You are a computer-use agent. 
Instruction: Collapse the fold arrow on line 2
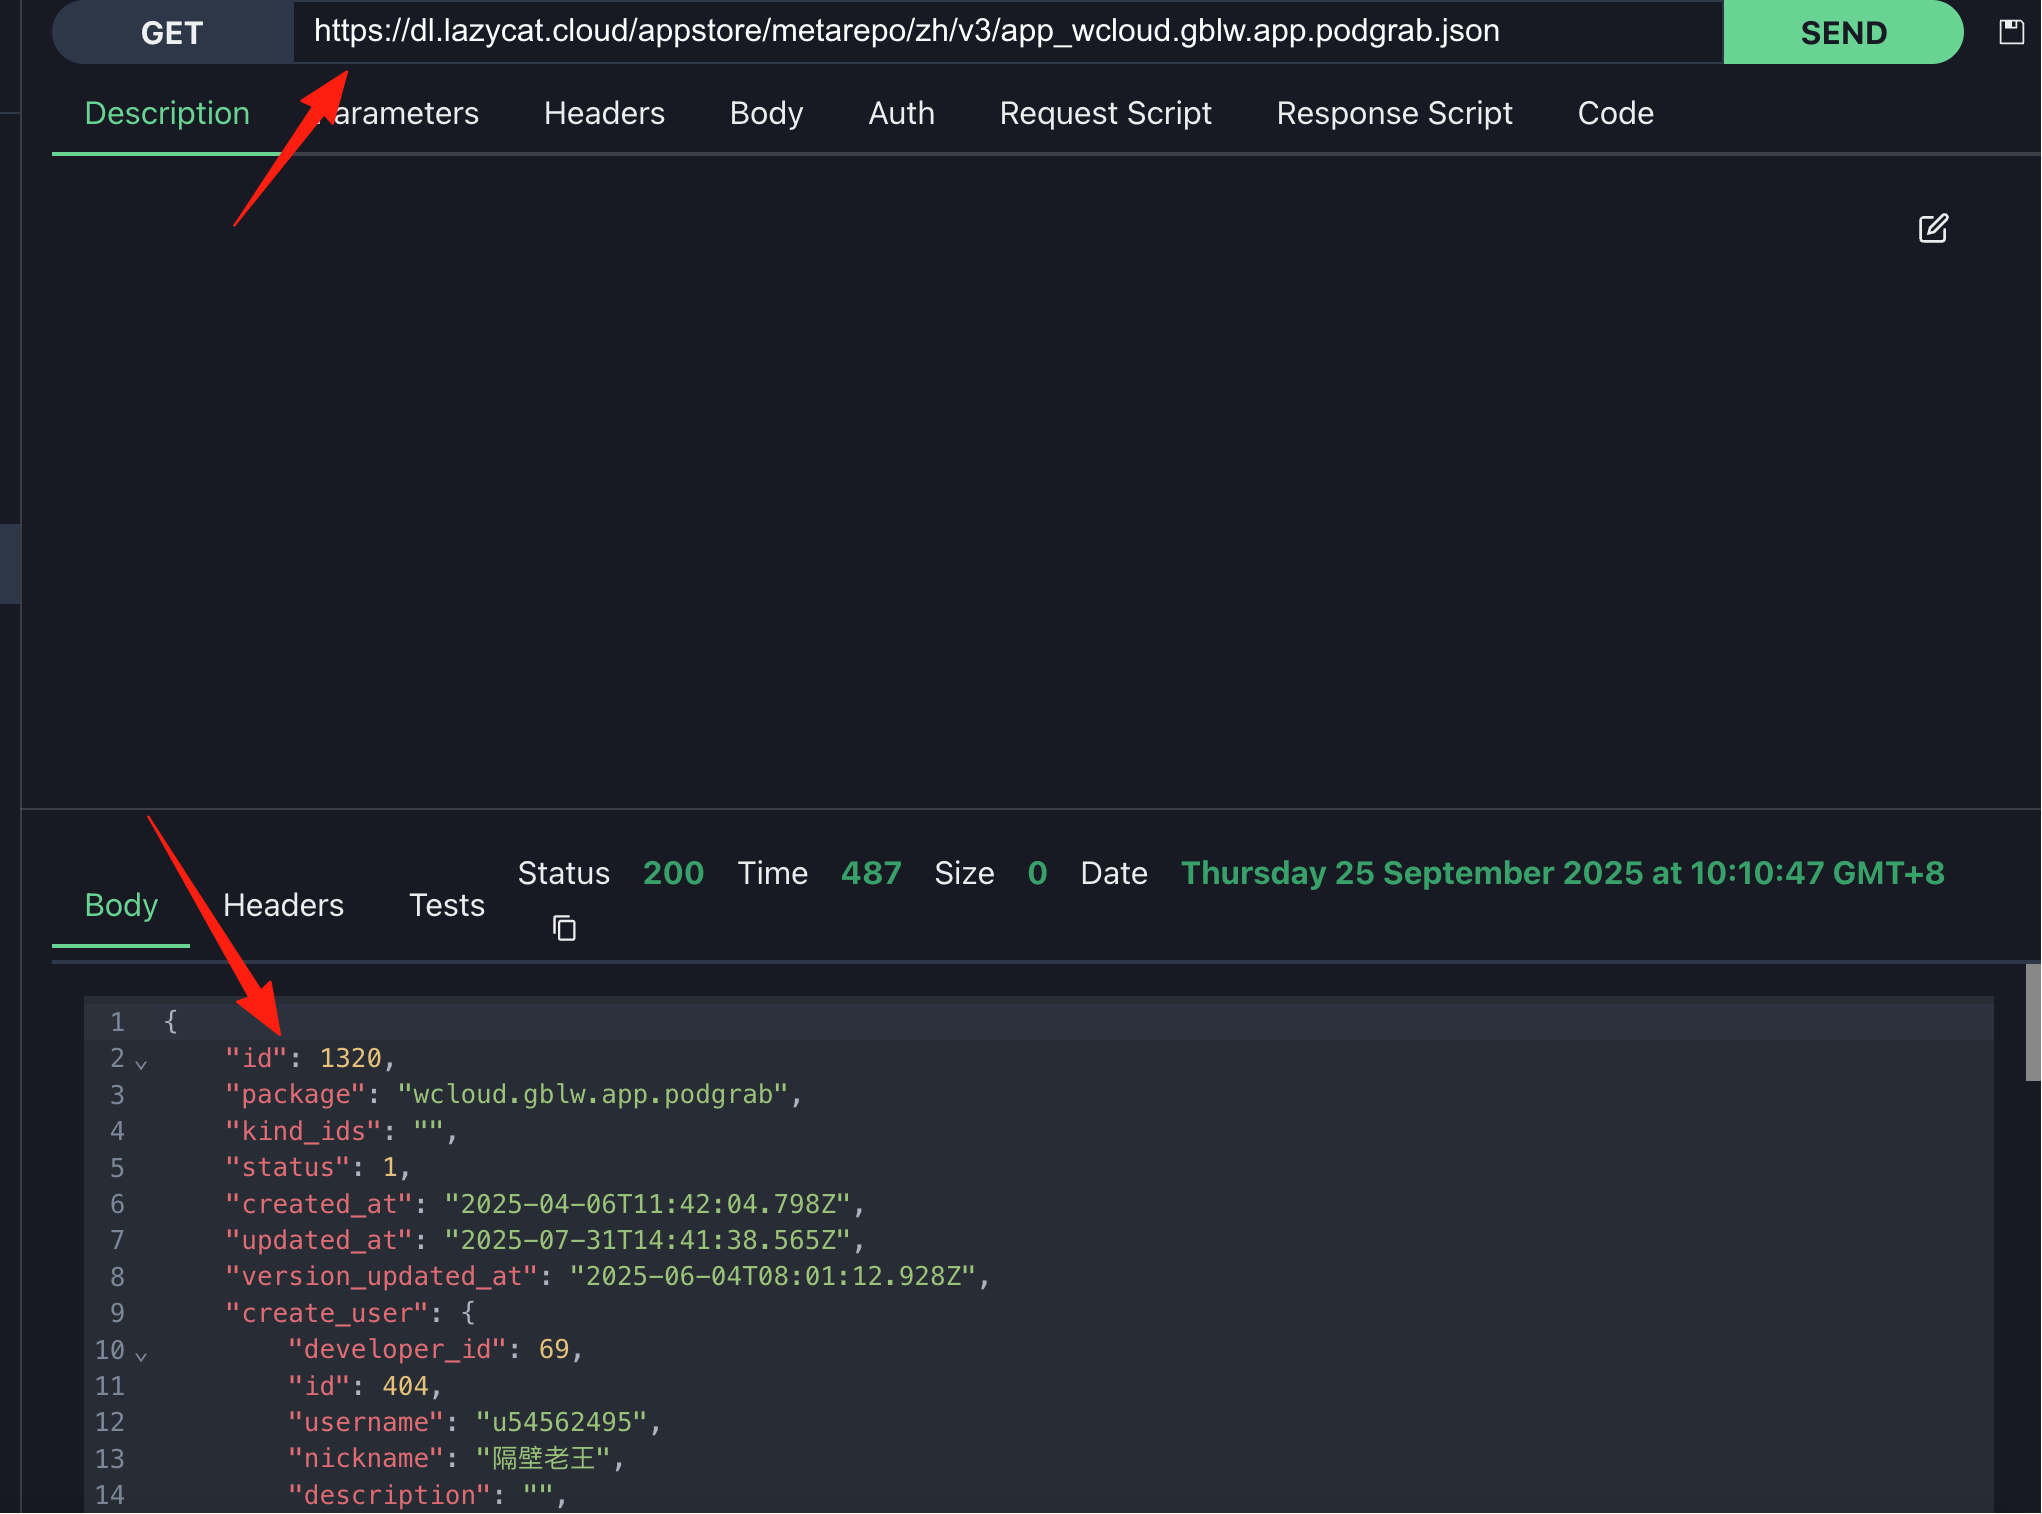click(141, 1064)
